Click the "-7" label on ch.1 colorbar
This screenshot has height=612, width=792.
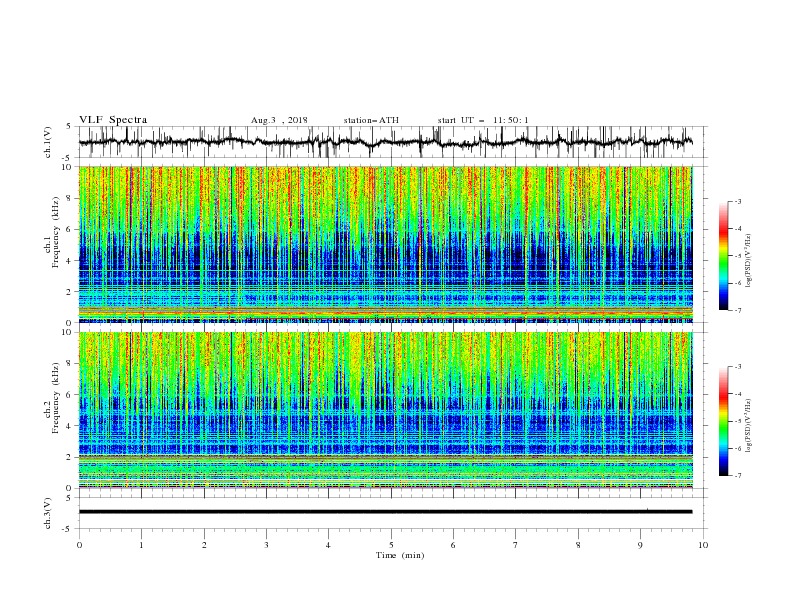(x=738, y=311)
